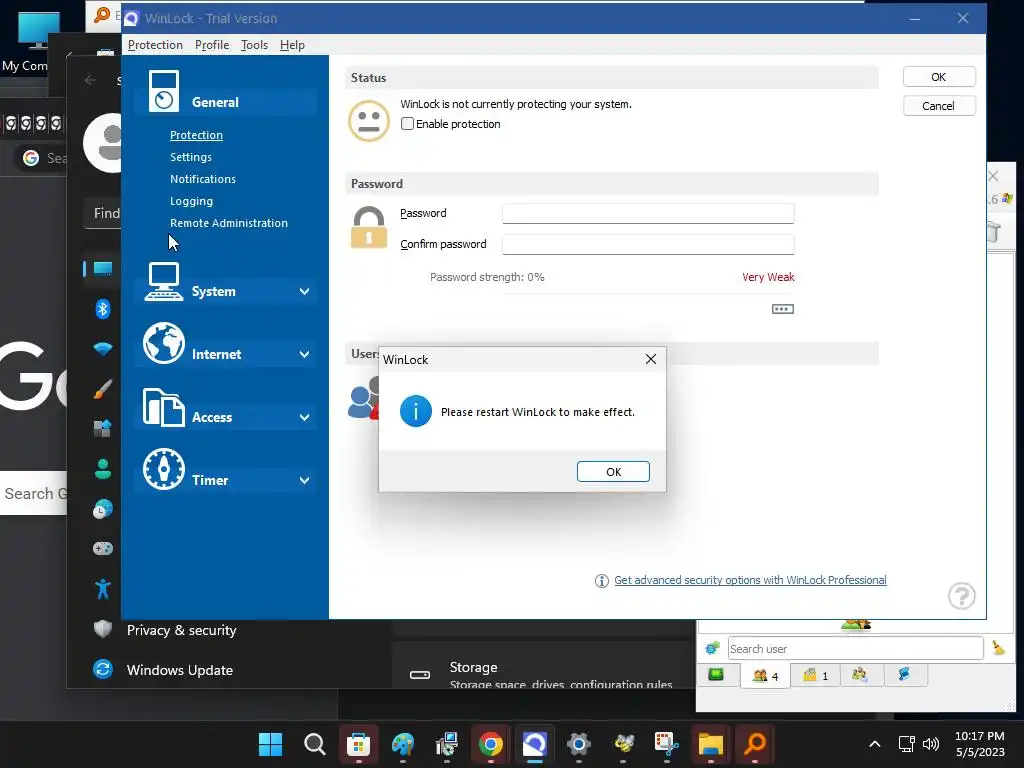Close the WinLock restart message dialog
Viewport: 1024px width, 768px height.
pos(650,359)
